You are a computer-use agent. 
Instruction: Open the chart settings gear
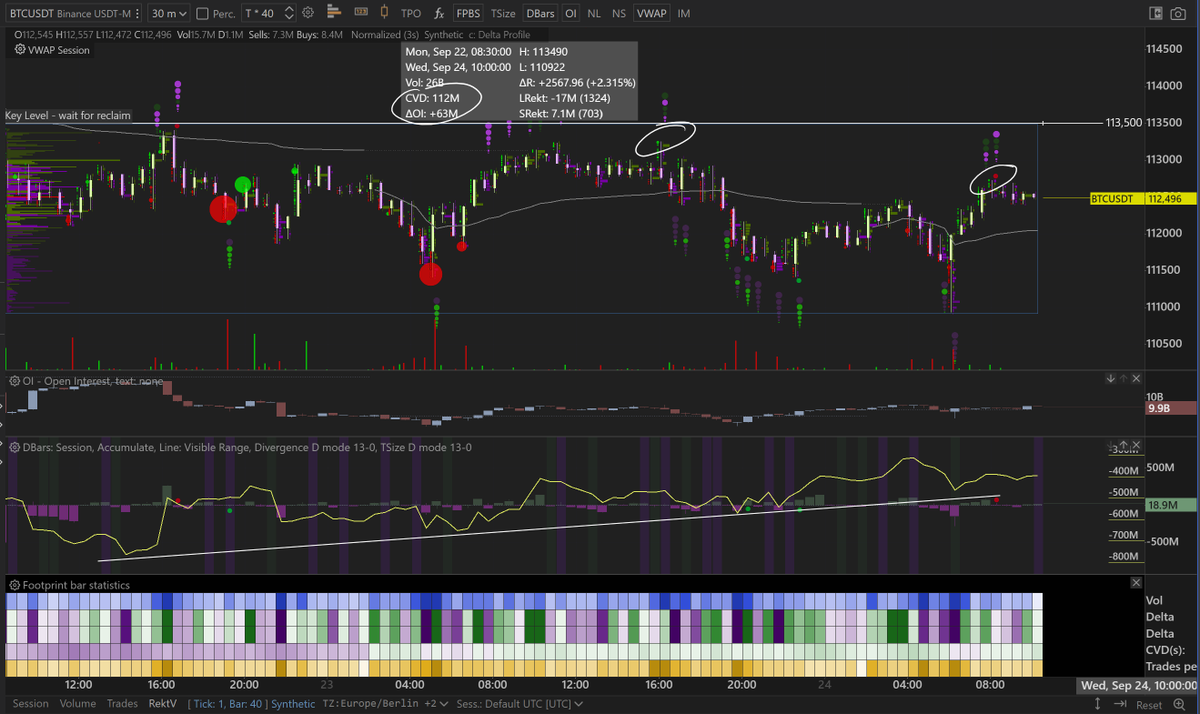coord(307,13)
